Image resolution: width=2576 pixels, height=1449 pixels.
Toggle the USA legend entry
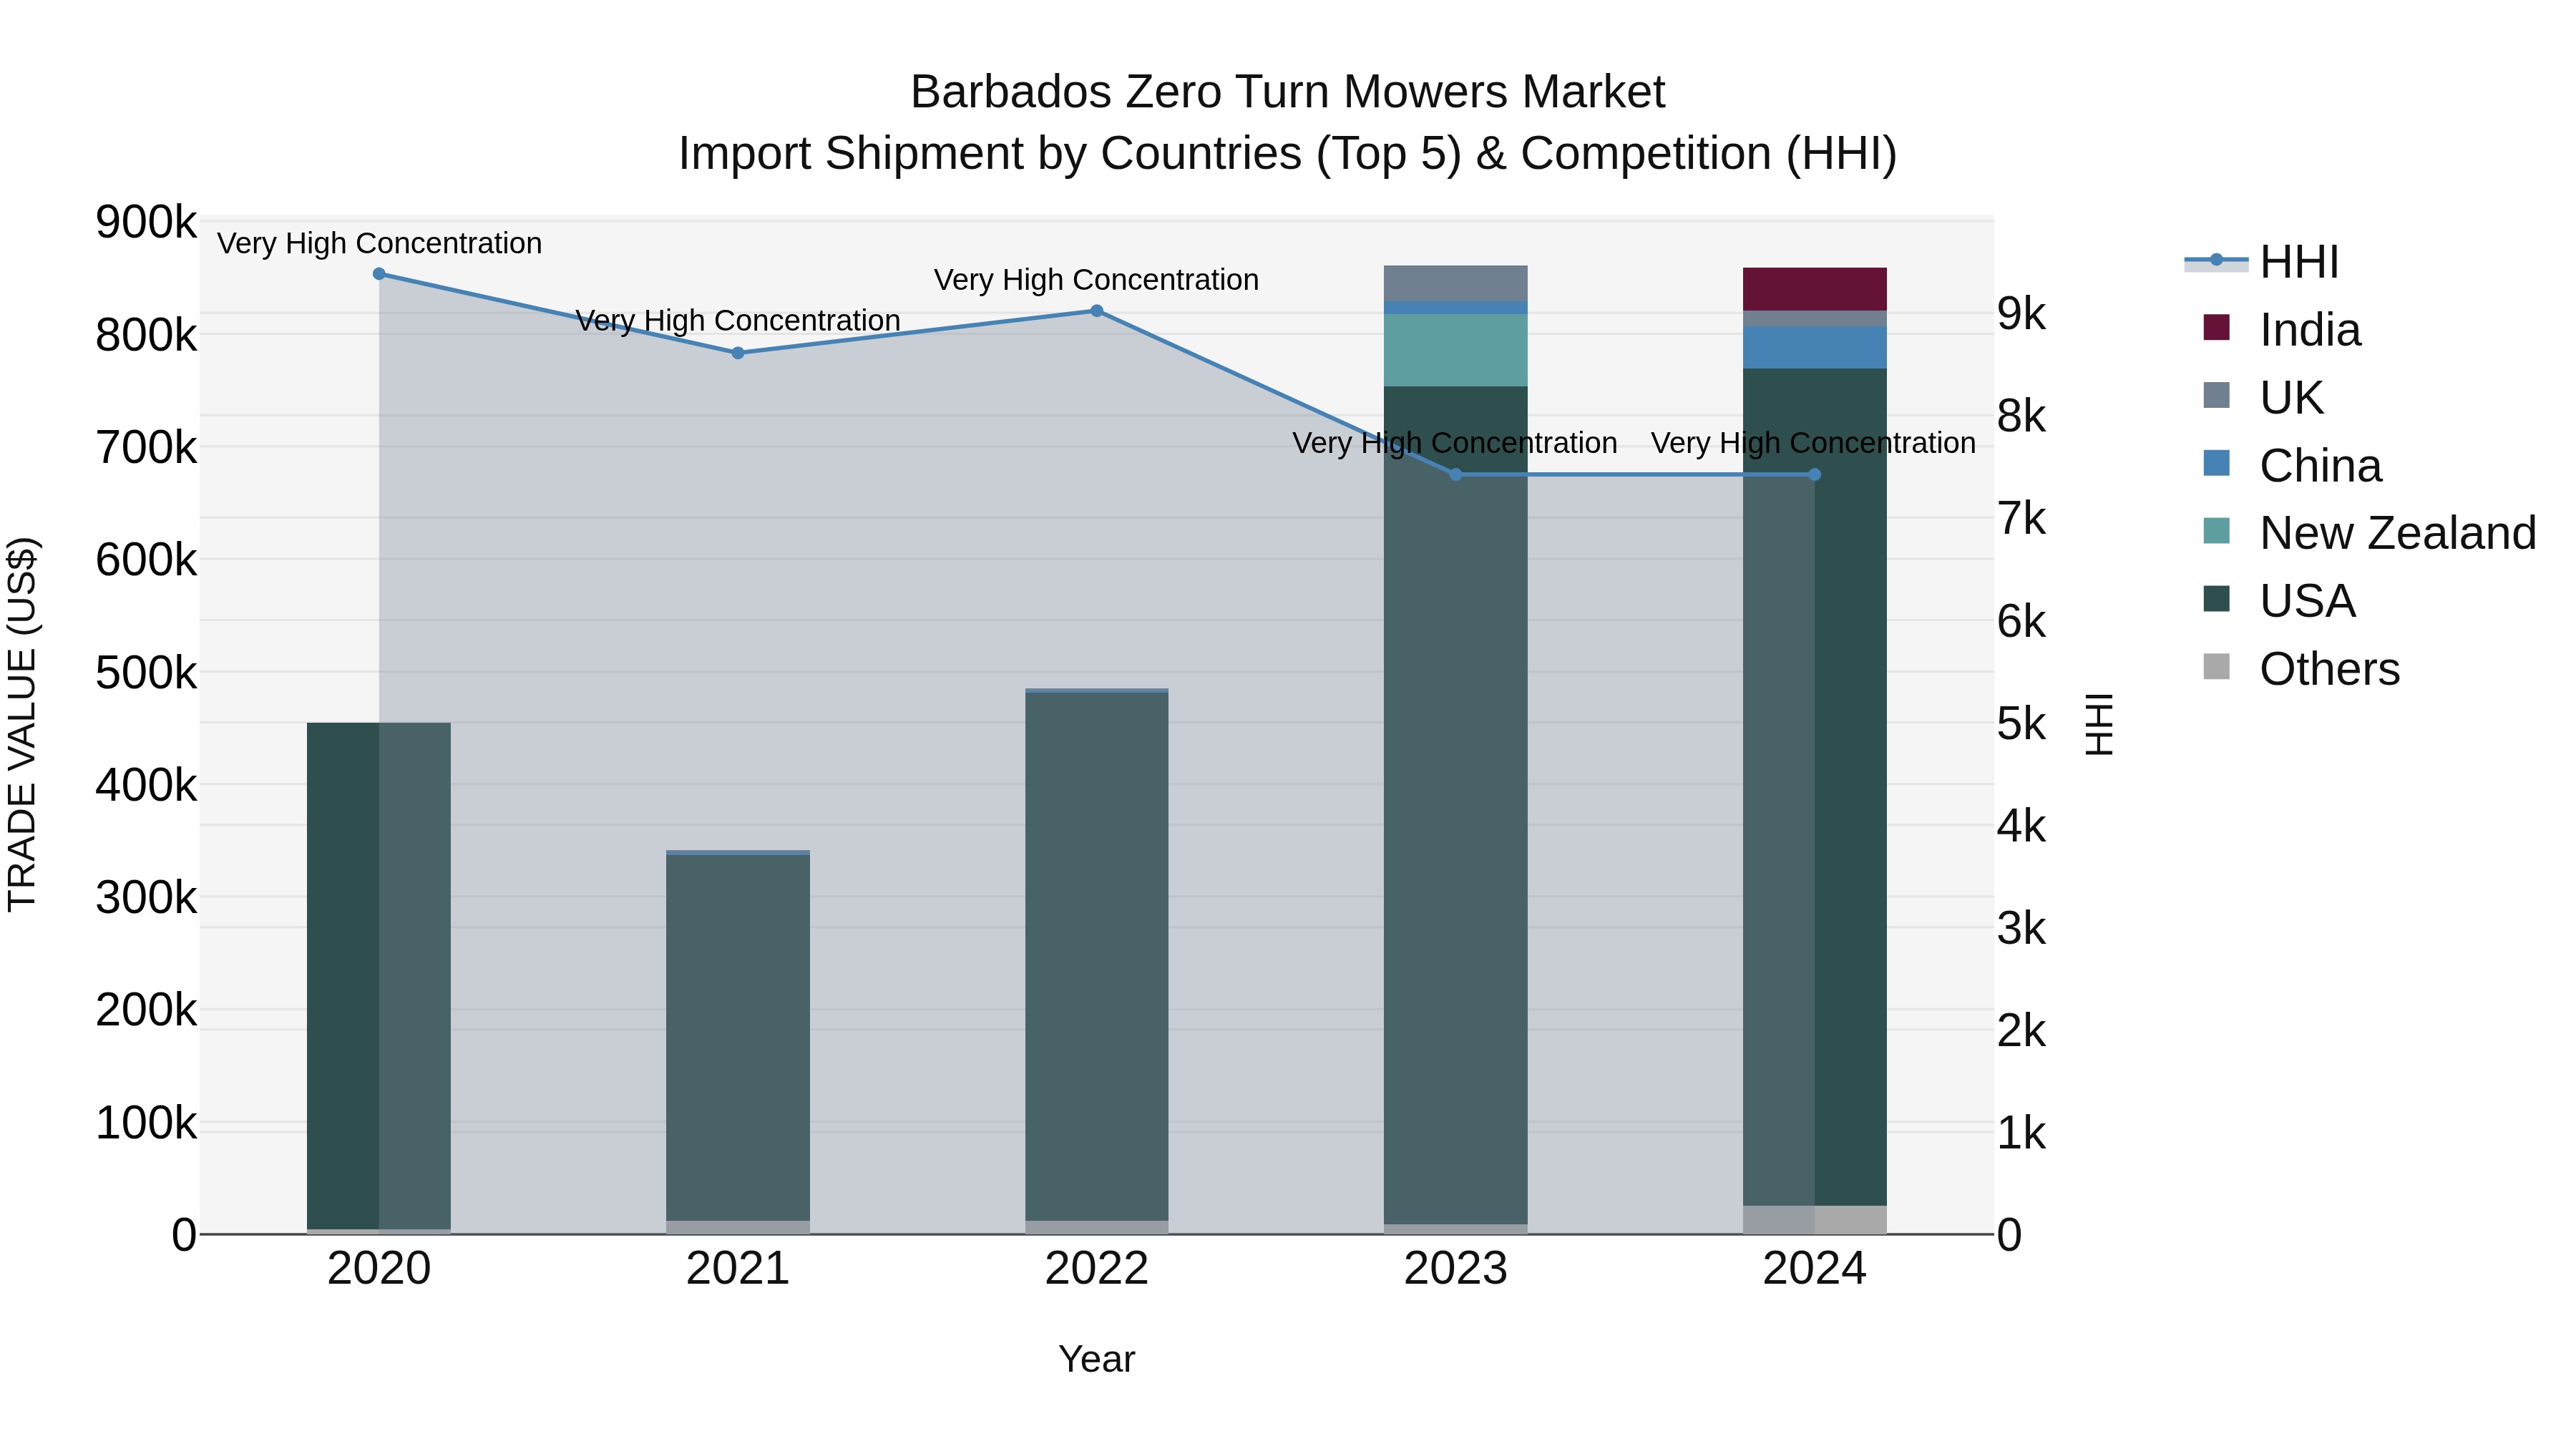coord(2280,601)
